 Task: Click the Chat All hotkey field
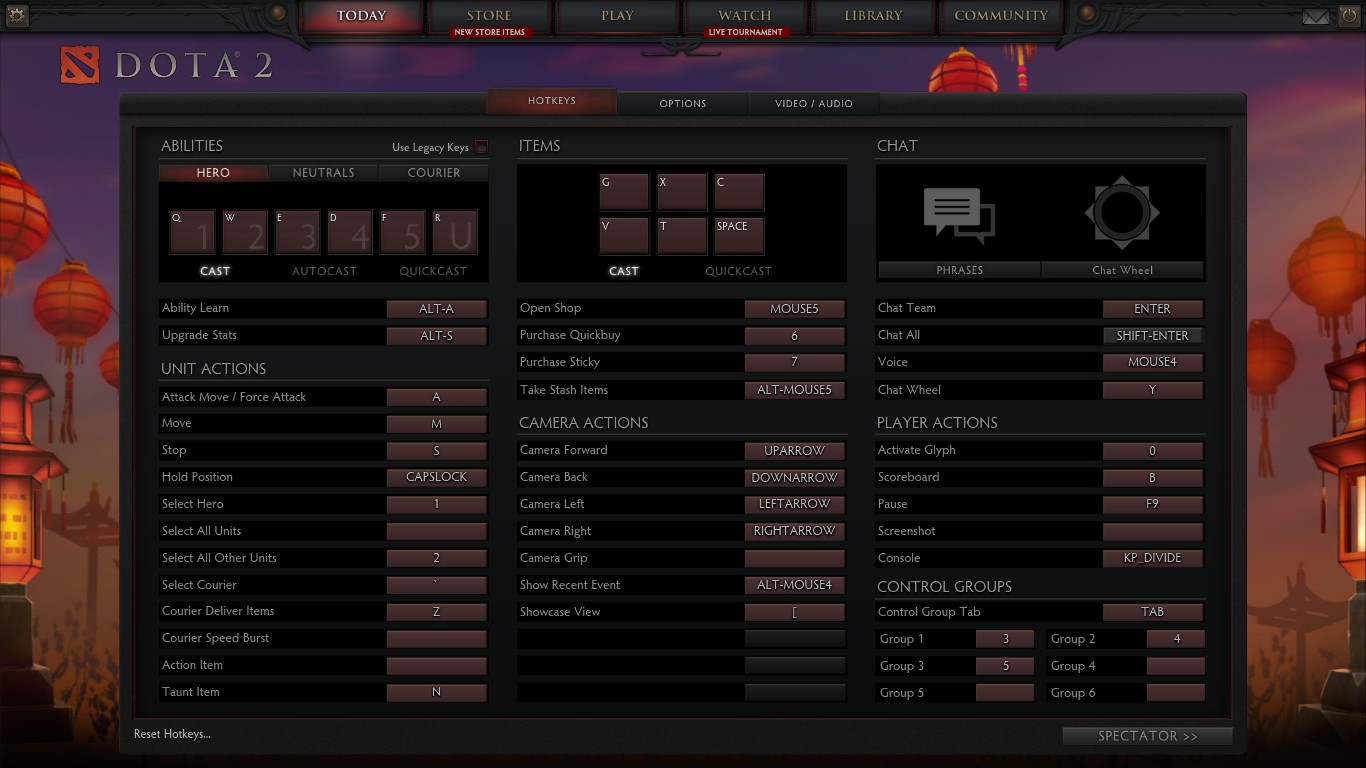[x=1153, y=336]
